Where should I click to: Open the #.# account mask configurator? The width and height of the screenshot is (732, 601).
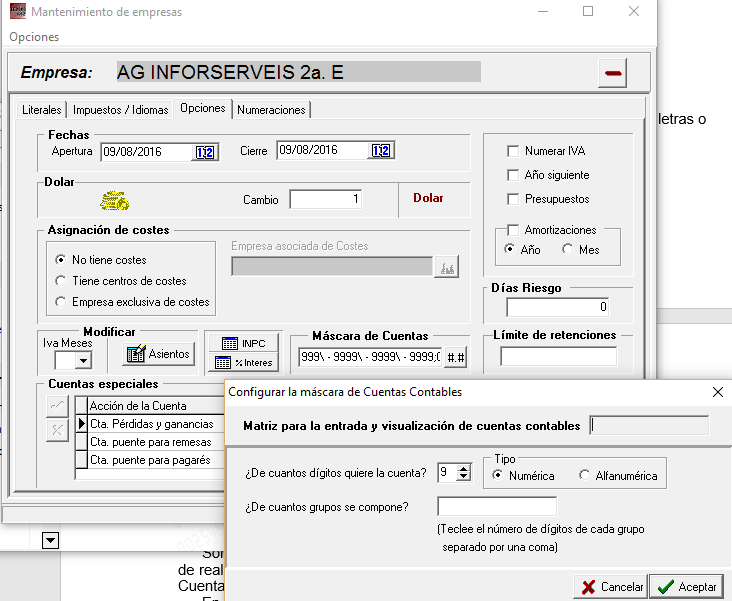(x=456, y=357)
